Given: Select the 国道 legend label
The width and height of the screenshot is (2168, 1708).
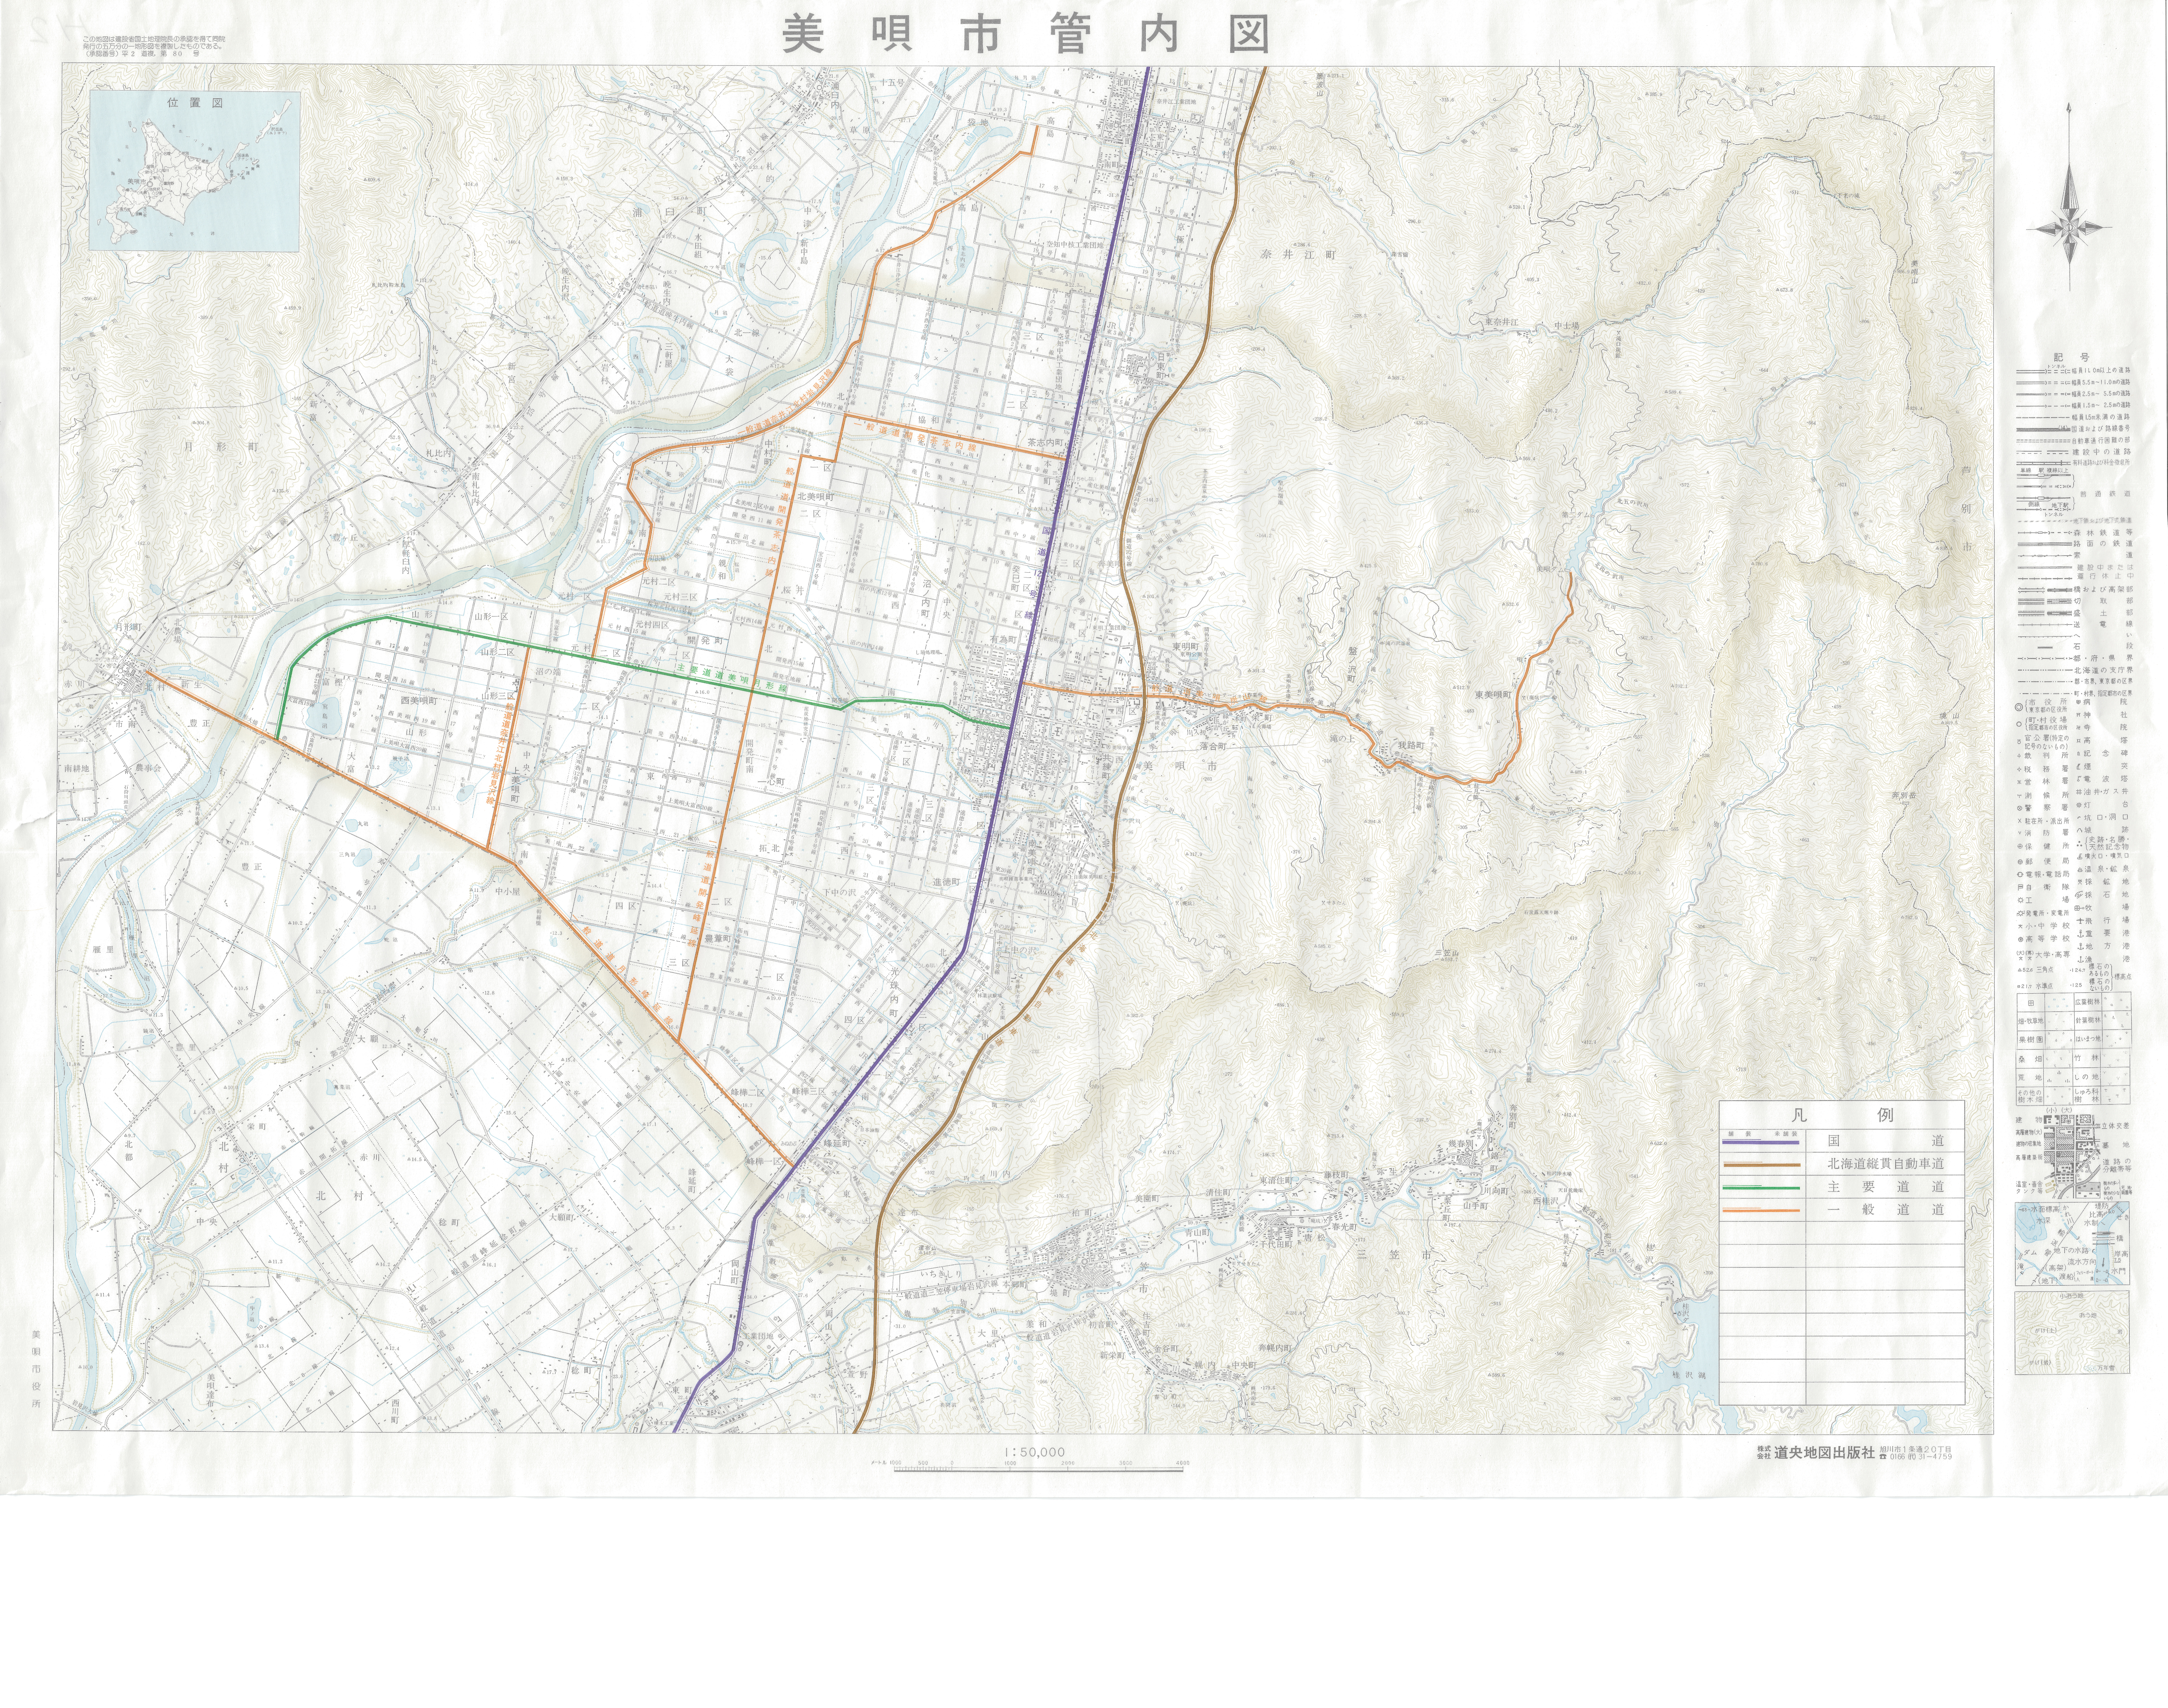Looking at the screenshot, I should point(1886,1141).
